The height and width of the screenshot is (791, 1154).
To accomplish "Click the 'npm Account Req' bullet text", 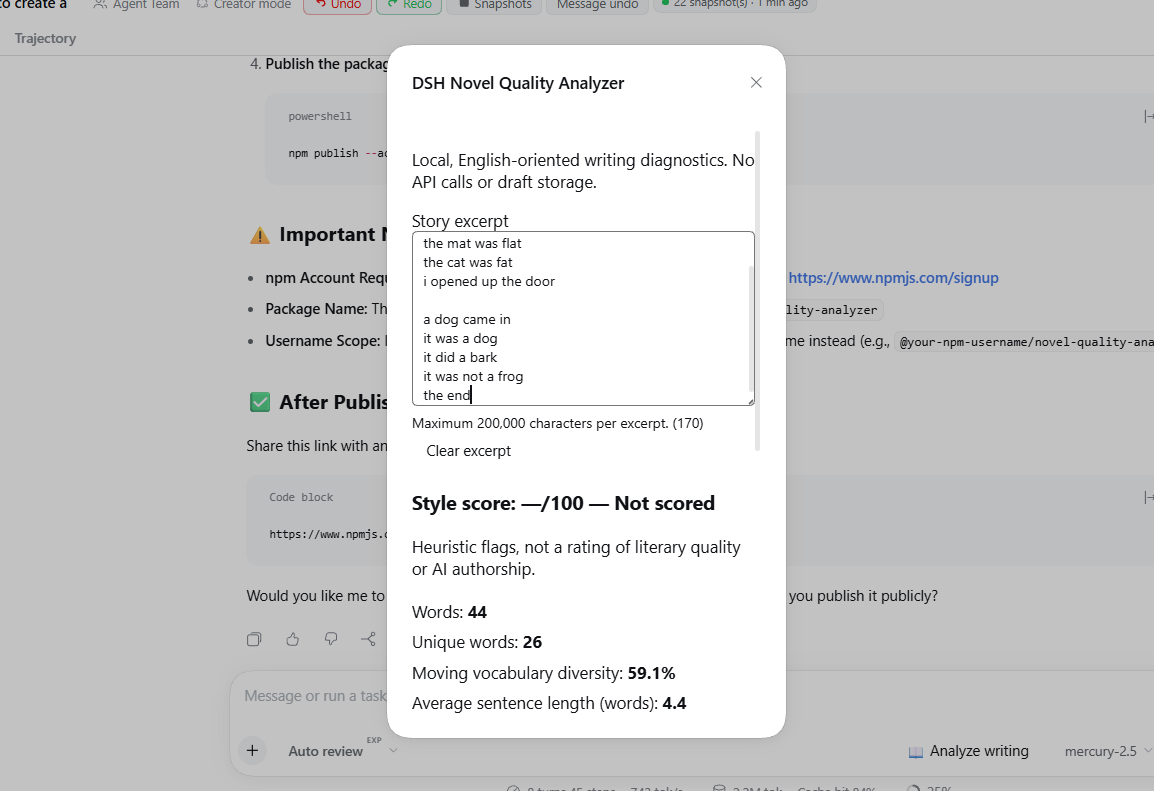I will [x=326, y=278].
